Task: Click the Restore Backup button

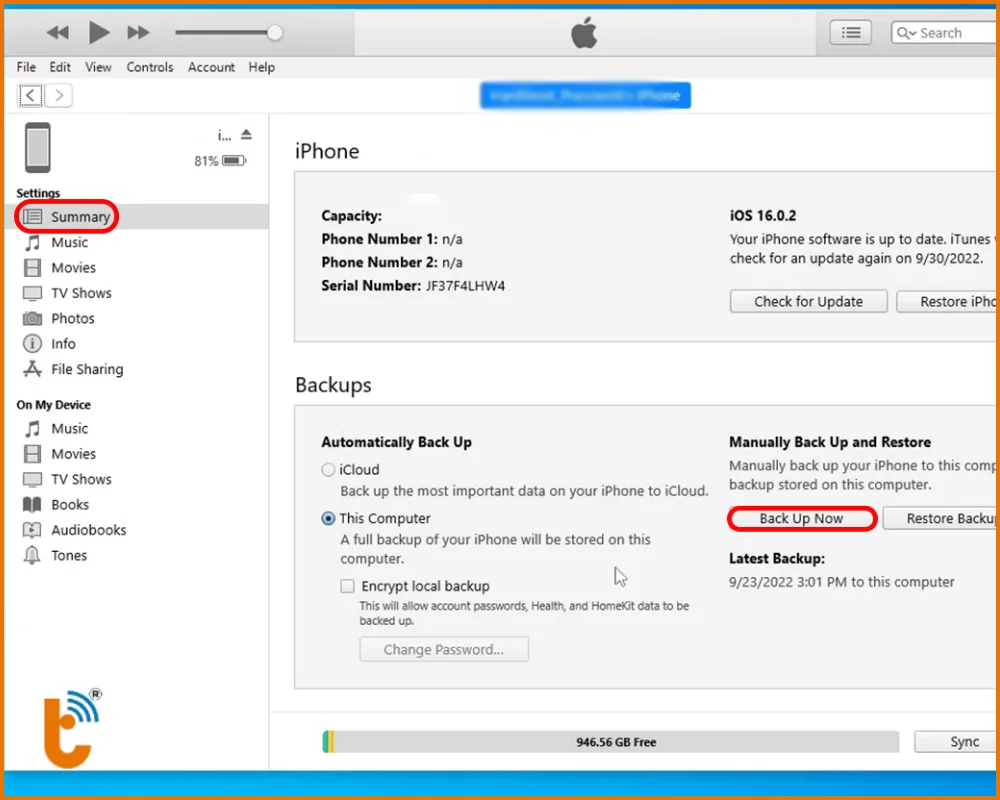Action: coord(941,519)
